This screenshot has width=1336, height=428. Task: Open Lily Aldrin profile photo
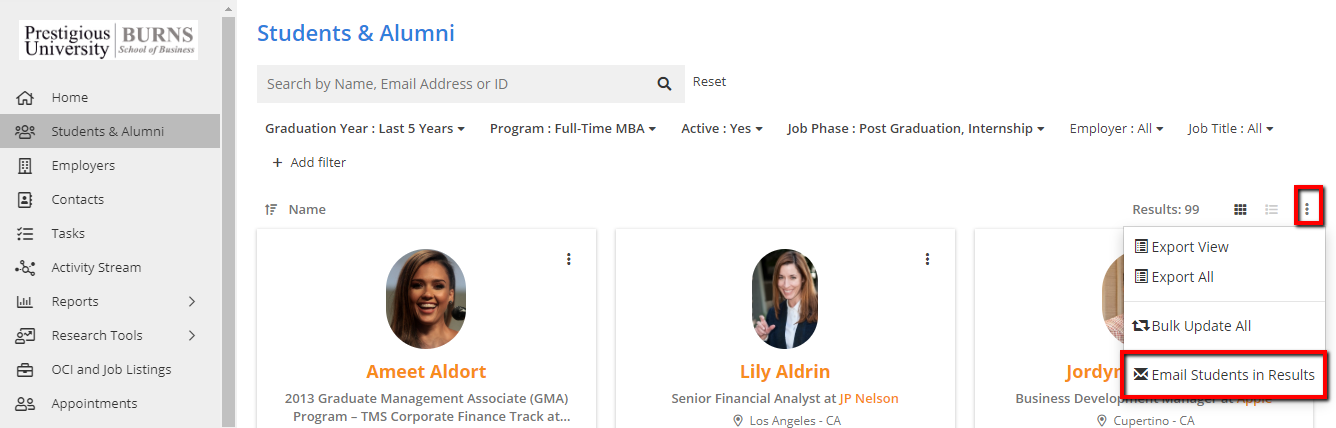[x=785, y=299]
